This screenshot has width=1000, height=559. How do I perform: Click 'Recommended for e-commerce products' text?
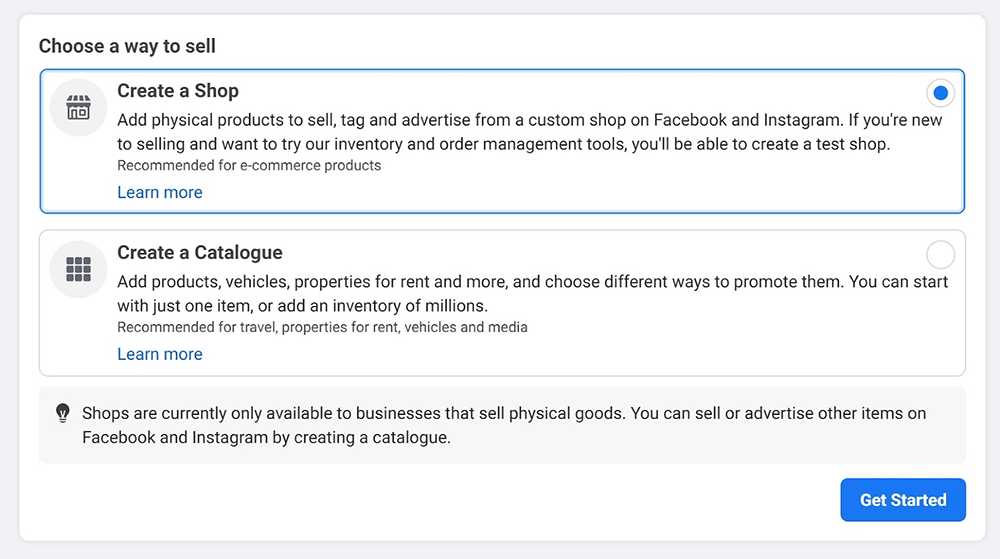[249, 165]
